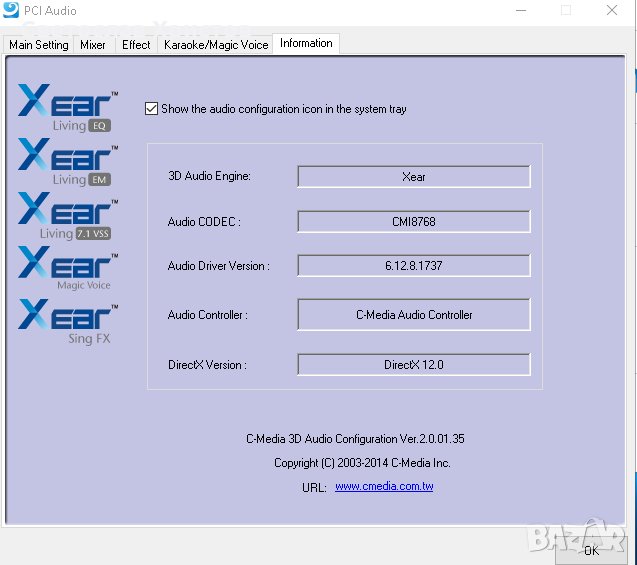Close the PCI Audio window

[x=612, y=11]
